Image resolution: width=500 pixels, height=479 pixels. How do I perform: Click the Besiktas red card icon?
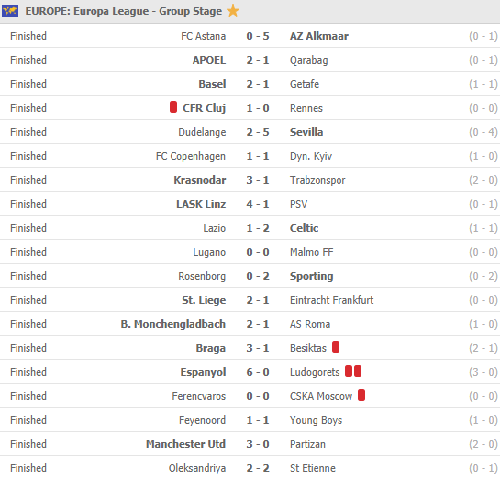(x=336, y=347)
